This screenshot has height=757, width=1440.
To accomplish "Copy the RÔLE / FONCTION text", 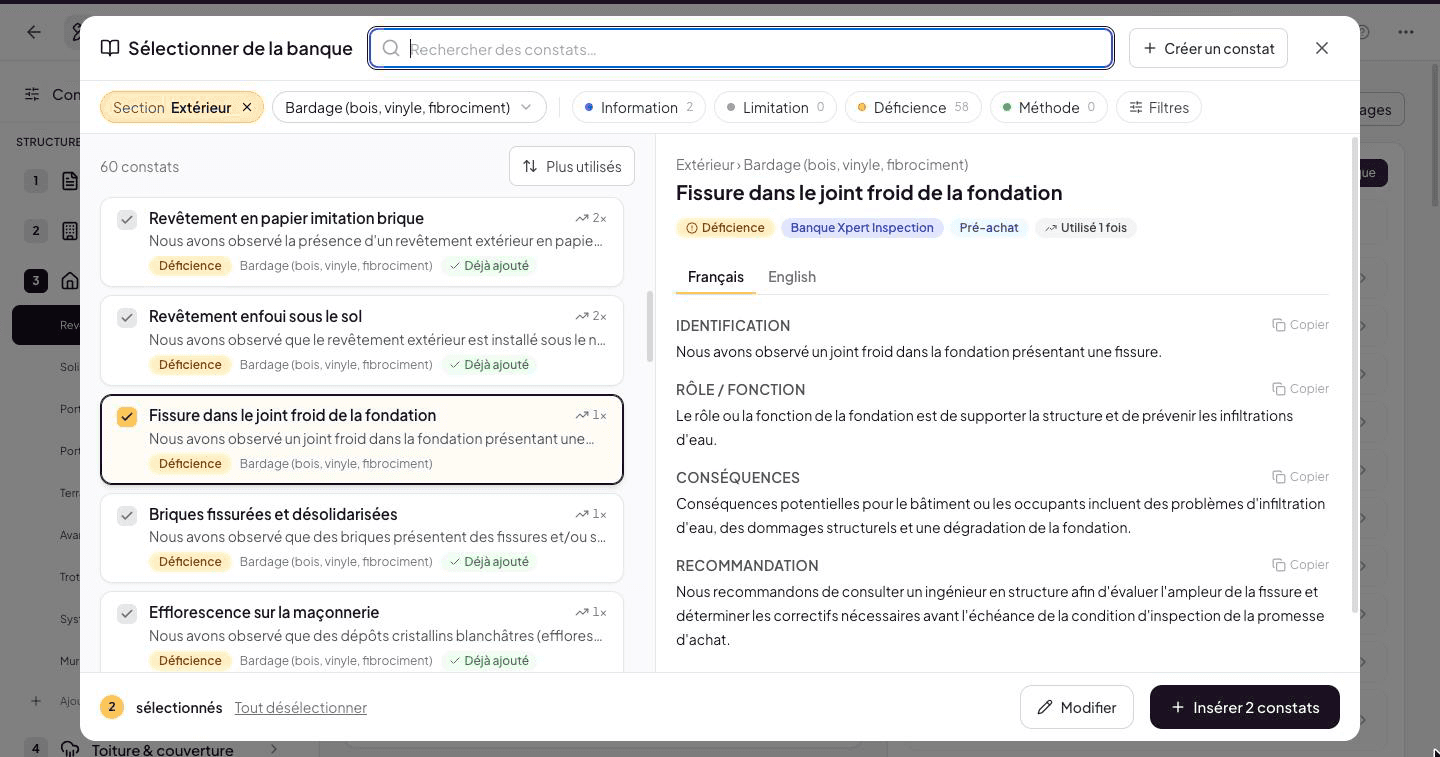I will click(1300, 388).
